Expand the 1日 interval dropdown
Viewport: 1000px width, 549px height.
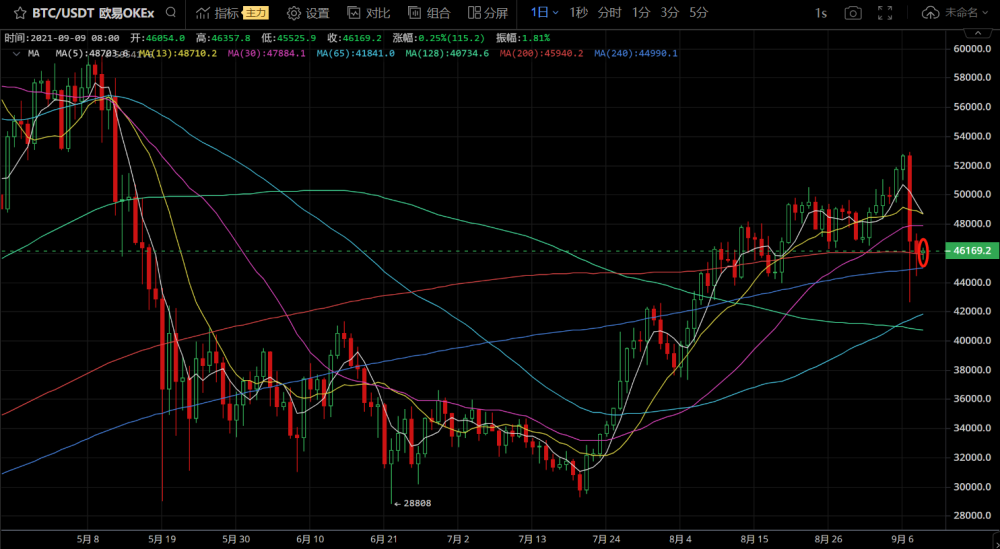click(545, 12)
